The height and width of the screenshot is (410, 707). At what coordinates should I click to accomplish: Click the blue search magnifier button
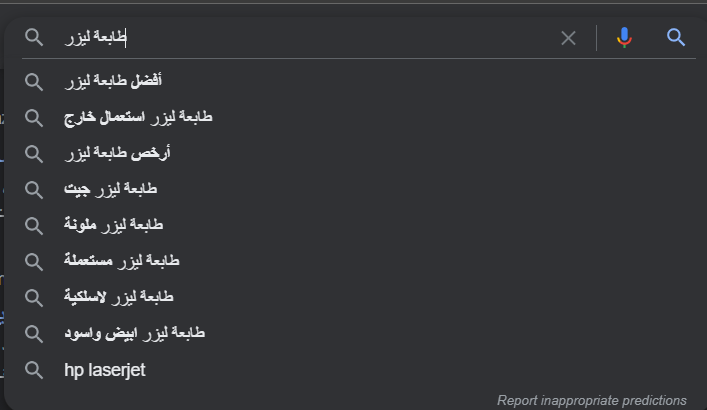[x=676, y=38]
